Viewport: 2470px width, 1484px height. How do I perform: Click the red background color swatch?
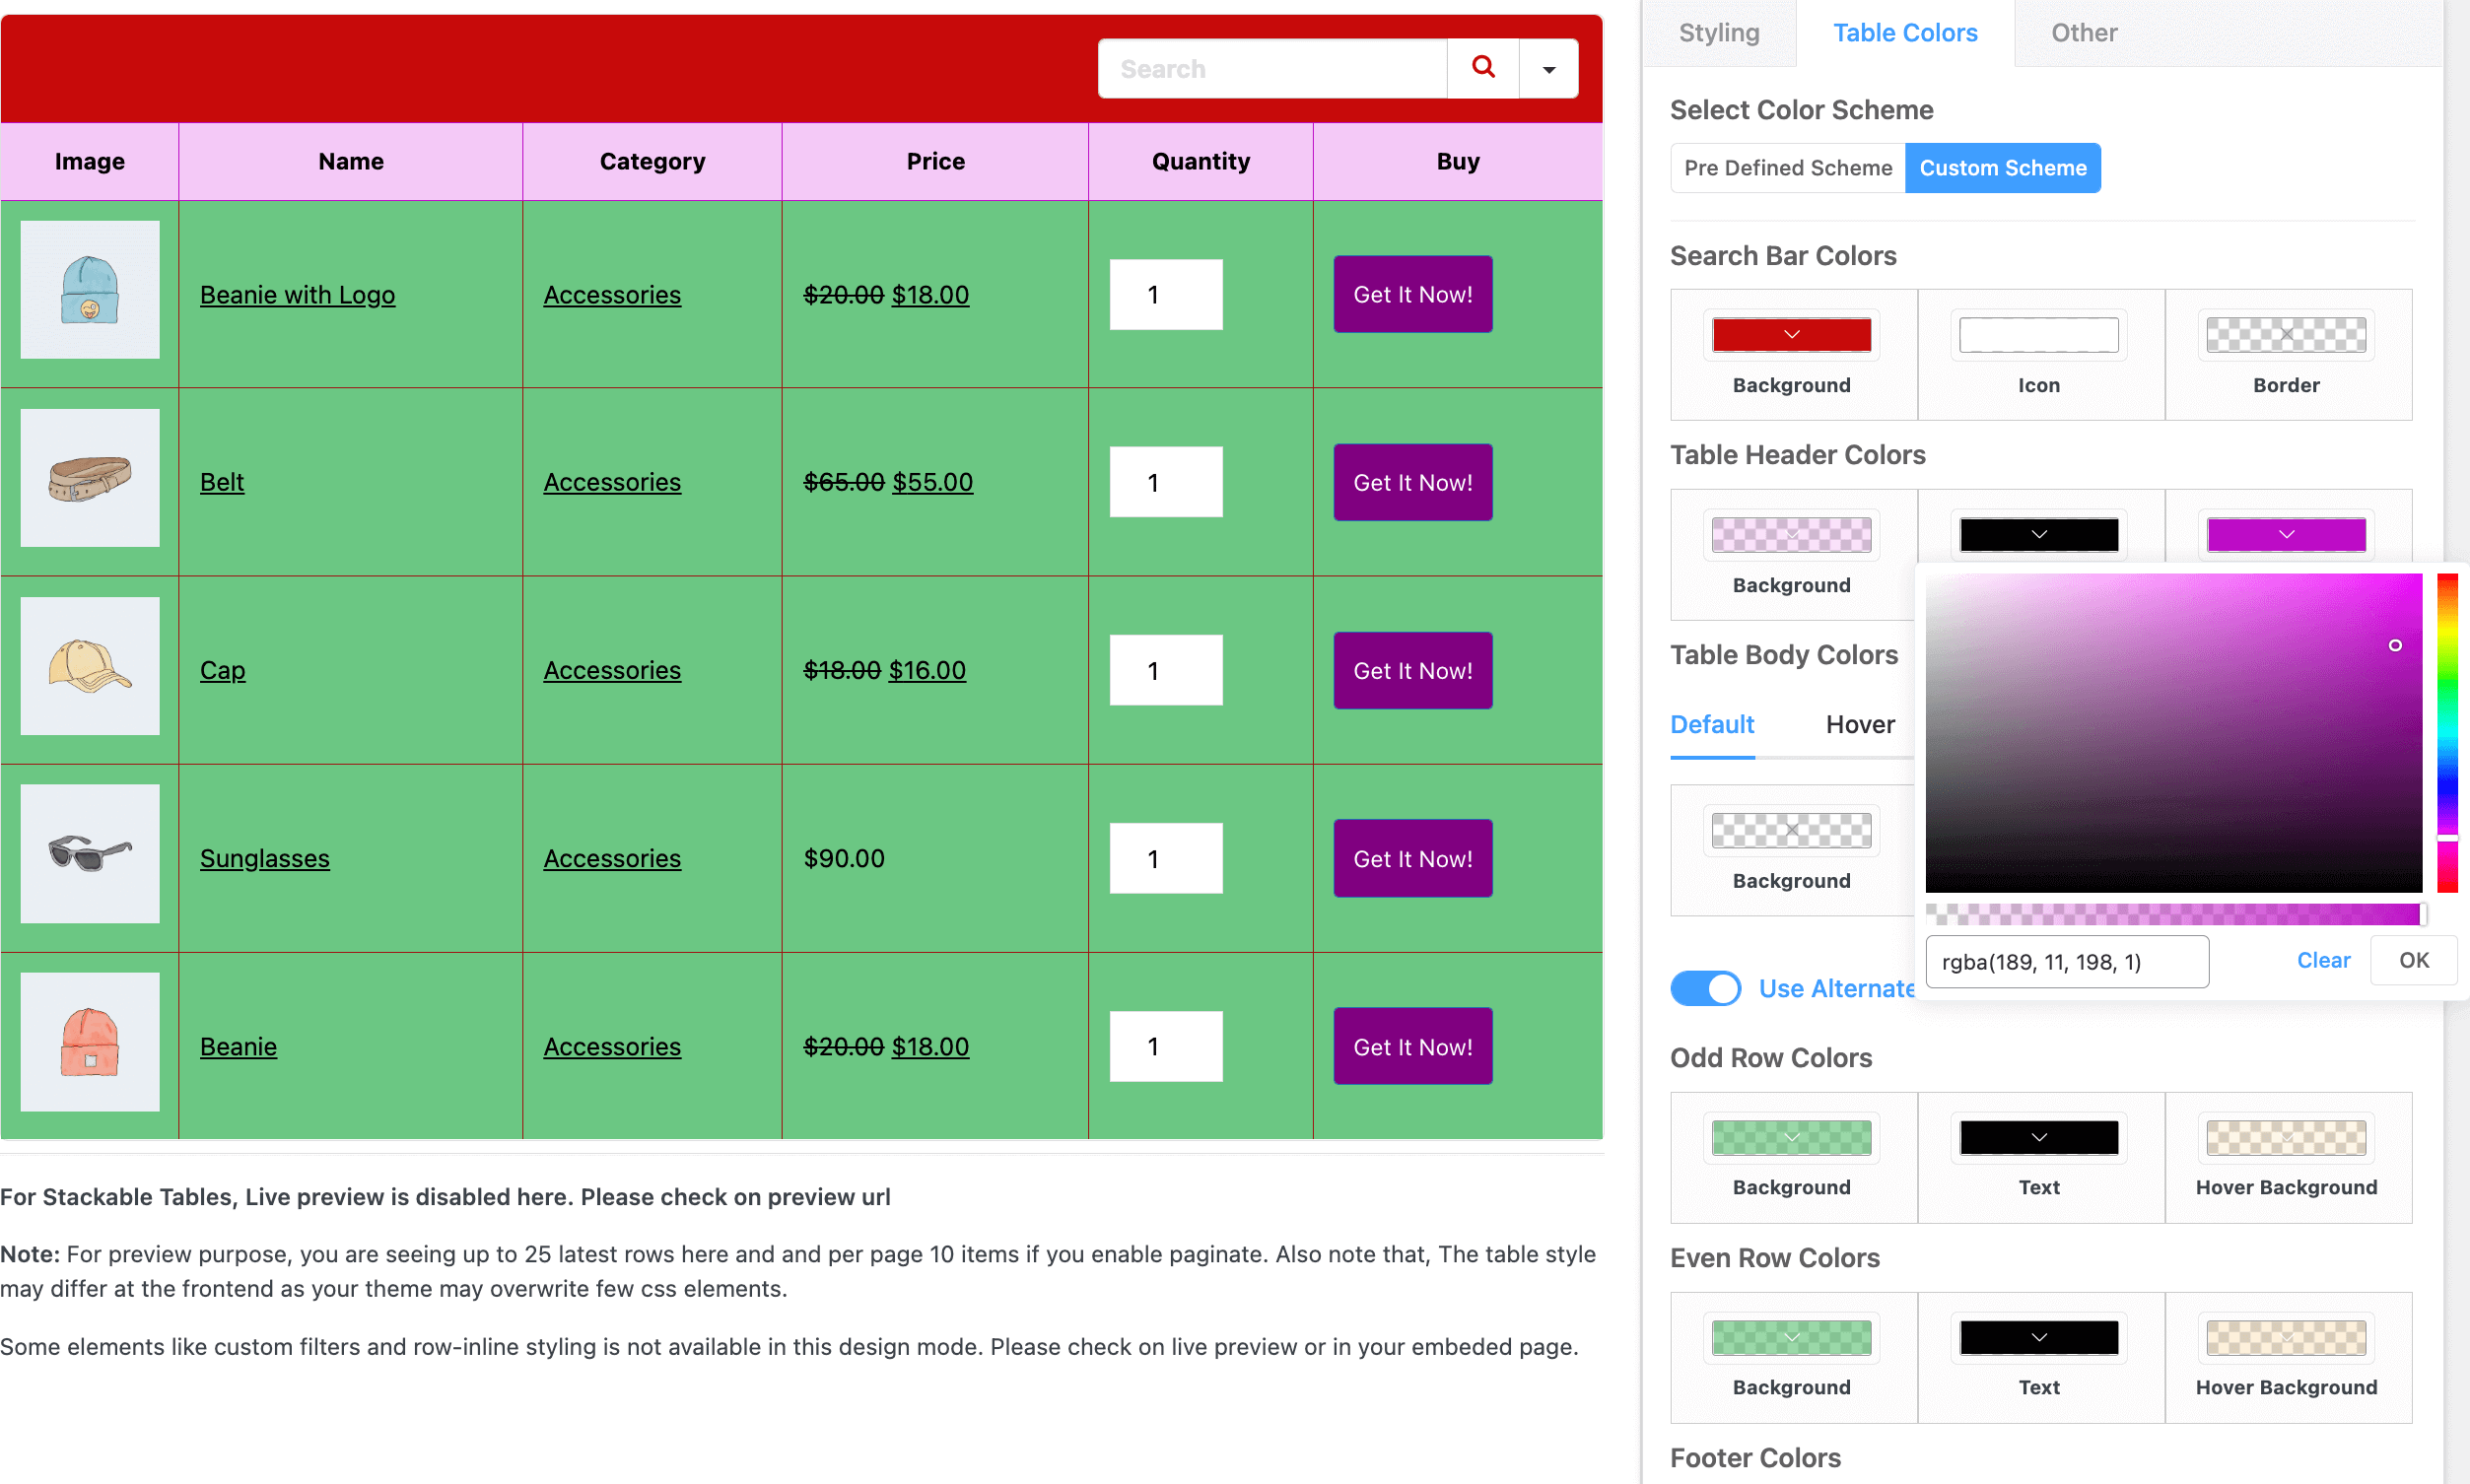click(x=1791, y=333)
